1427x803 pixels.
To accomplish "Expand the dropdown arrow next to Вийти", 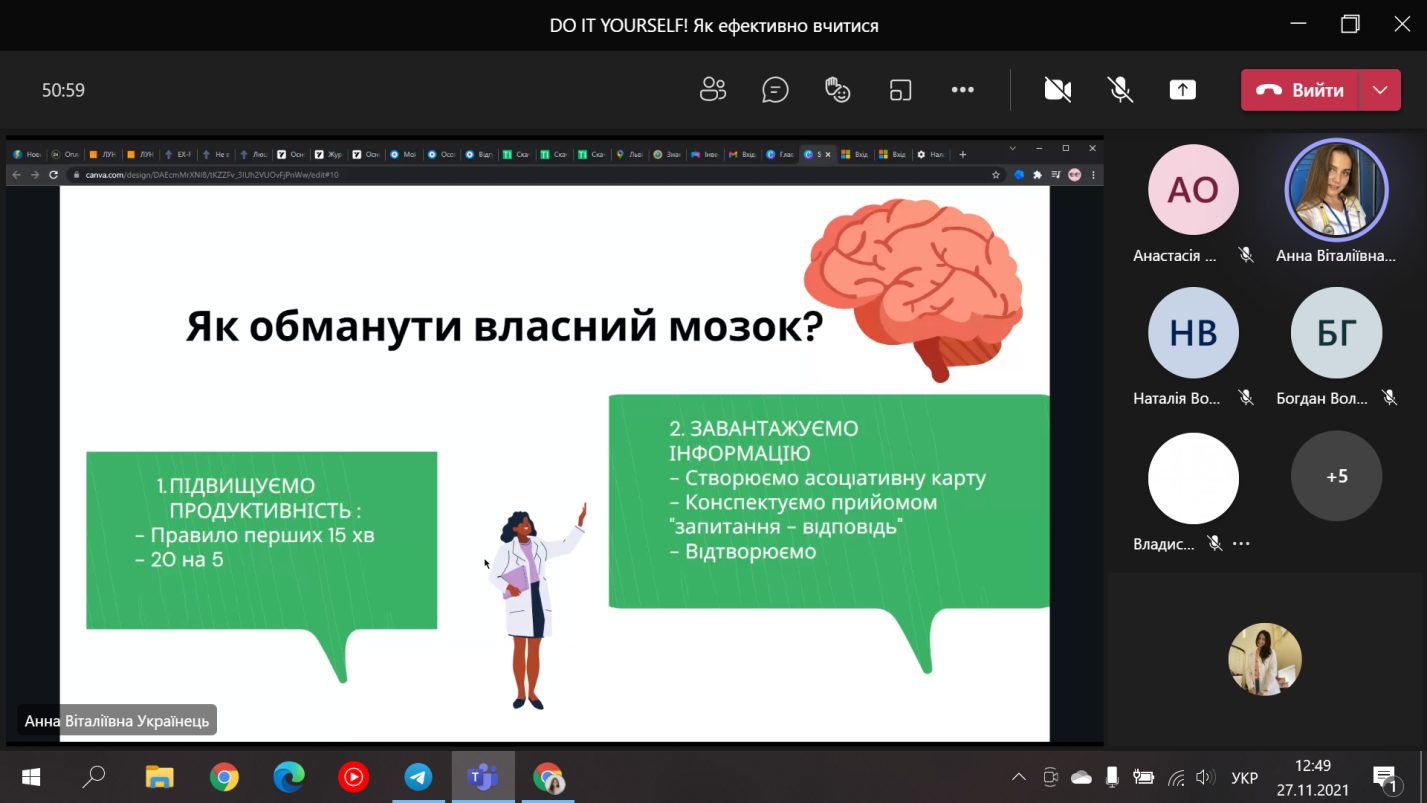I will click(x=1380, y=90).
